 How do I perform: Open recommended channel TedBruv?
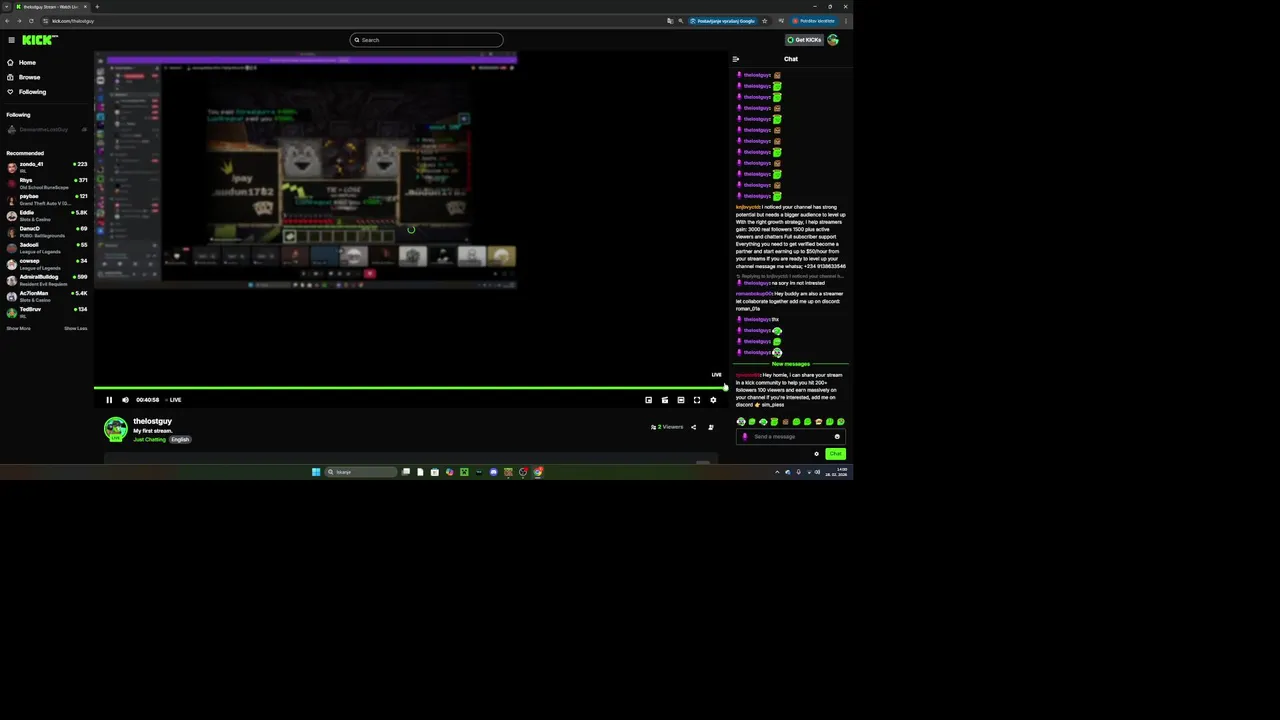[47, 311]
